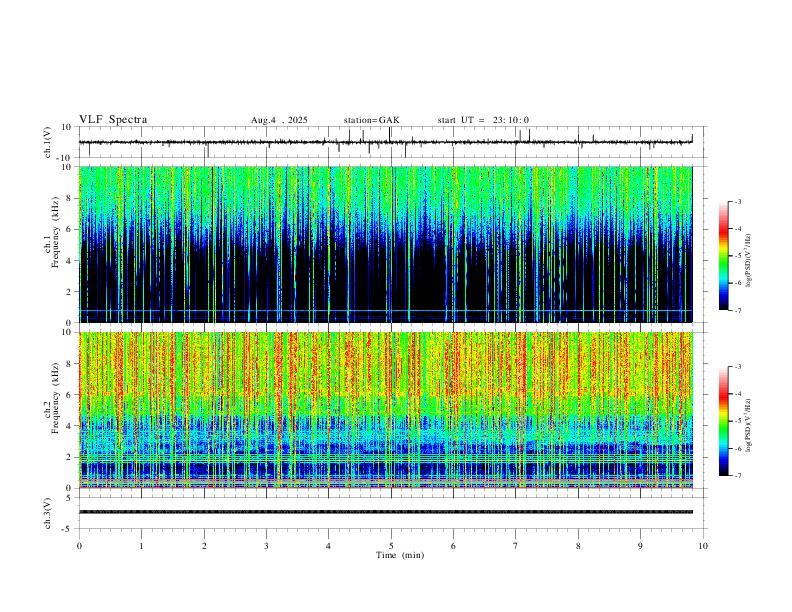Click time axis tick label "10"
This screenshot has height=612, width=792.
pos(703,546)
